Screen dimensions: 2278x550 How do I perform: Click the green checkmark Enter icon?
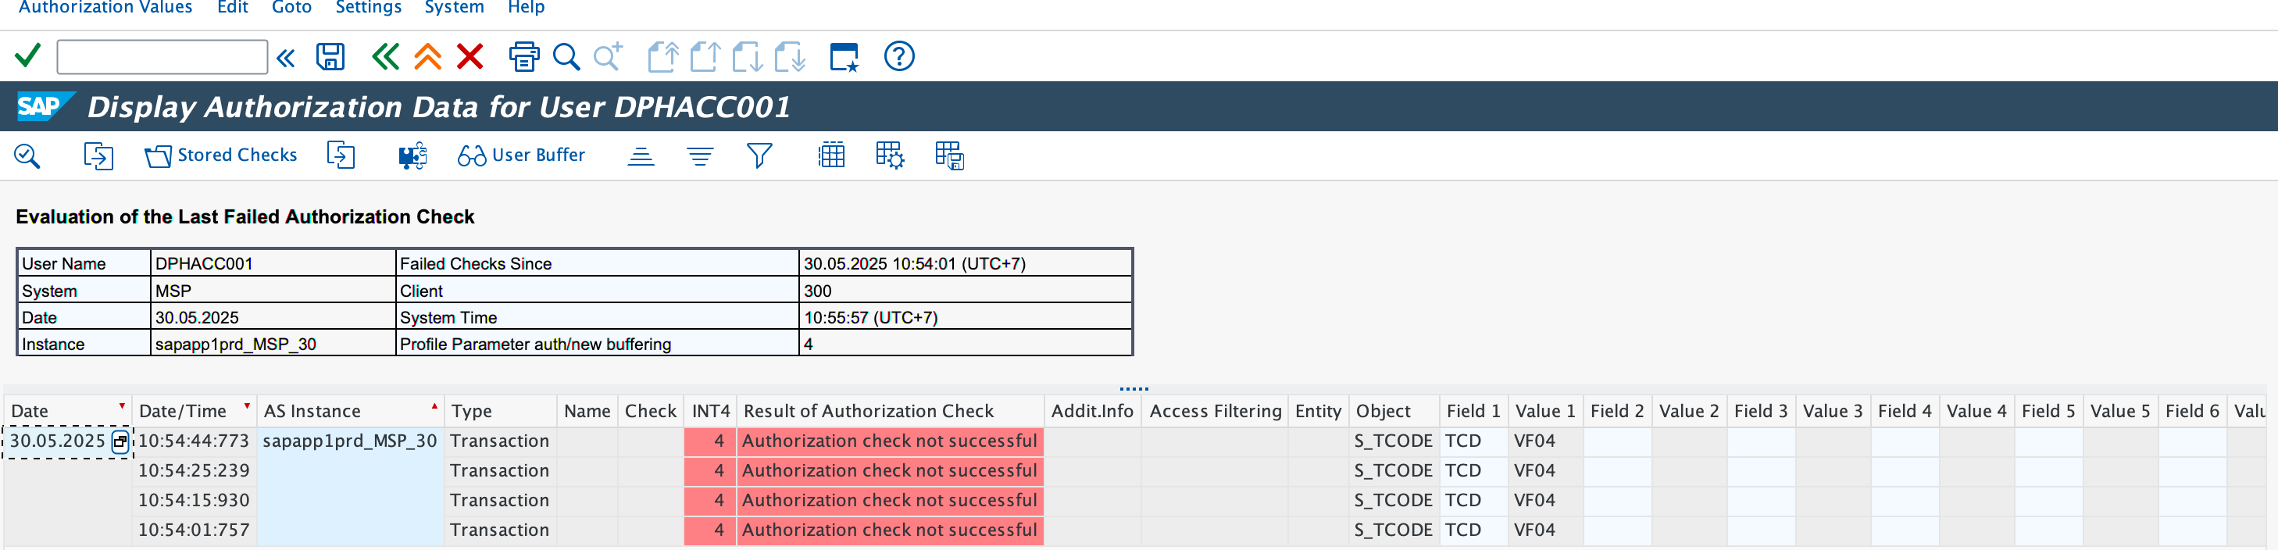point(28,56)
